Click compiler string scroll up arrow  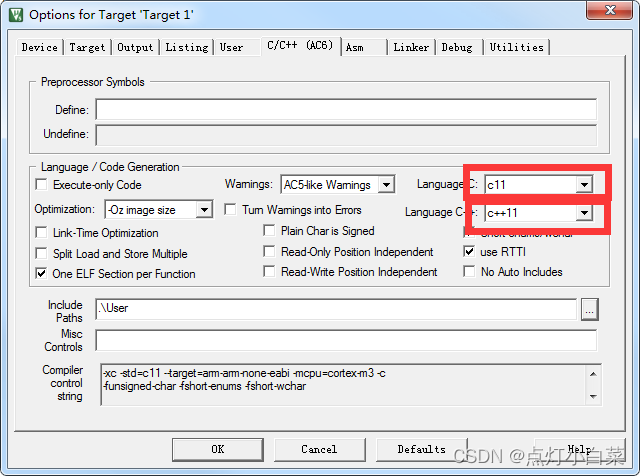(593, 374)
